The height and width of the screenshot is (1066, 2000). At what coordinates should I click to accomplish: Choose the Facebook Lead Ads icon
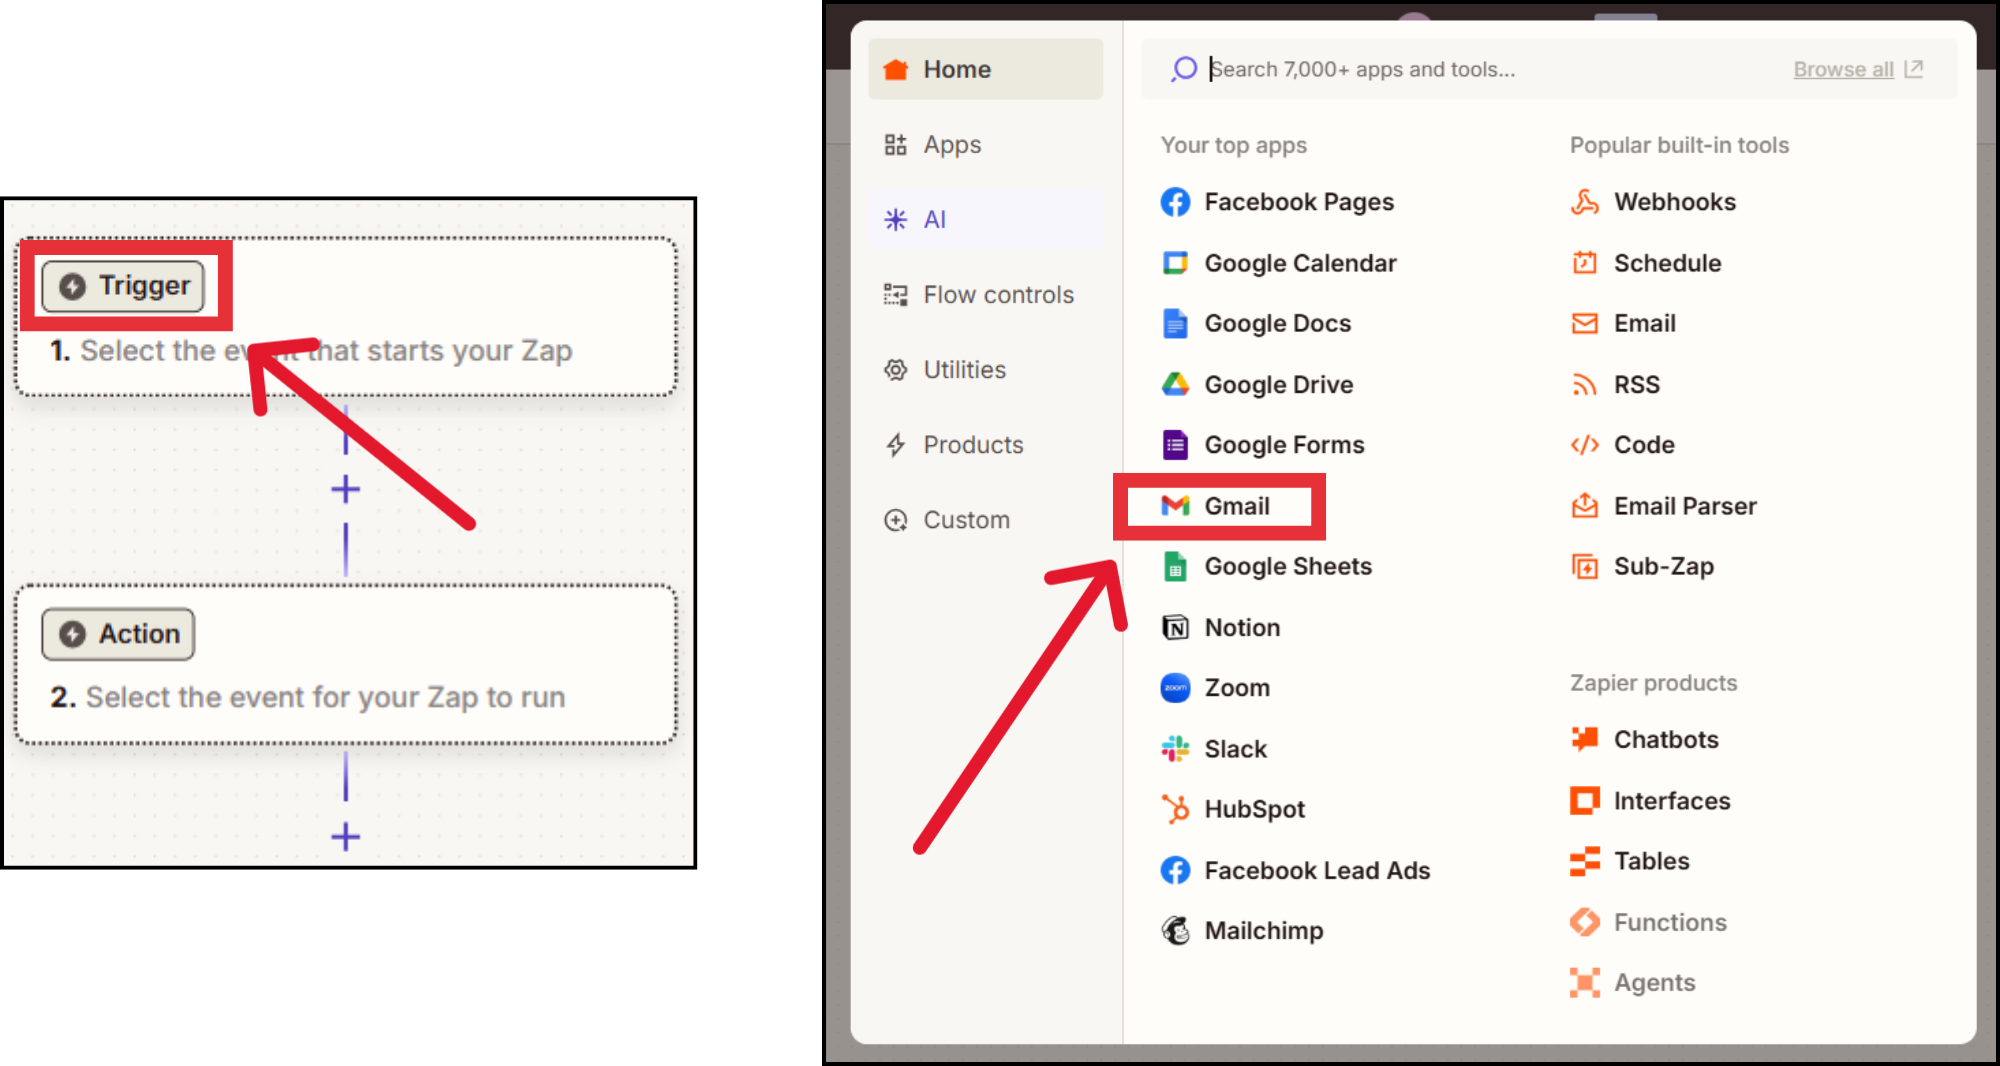tap(1175, 870)
